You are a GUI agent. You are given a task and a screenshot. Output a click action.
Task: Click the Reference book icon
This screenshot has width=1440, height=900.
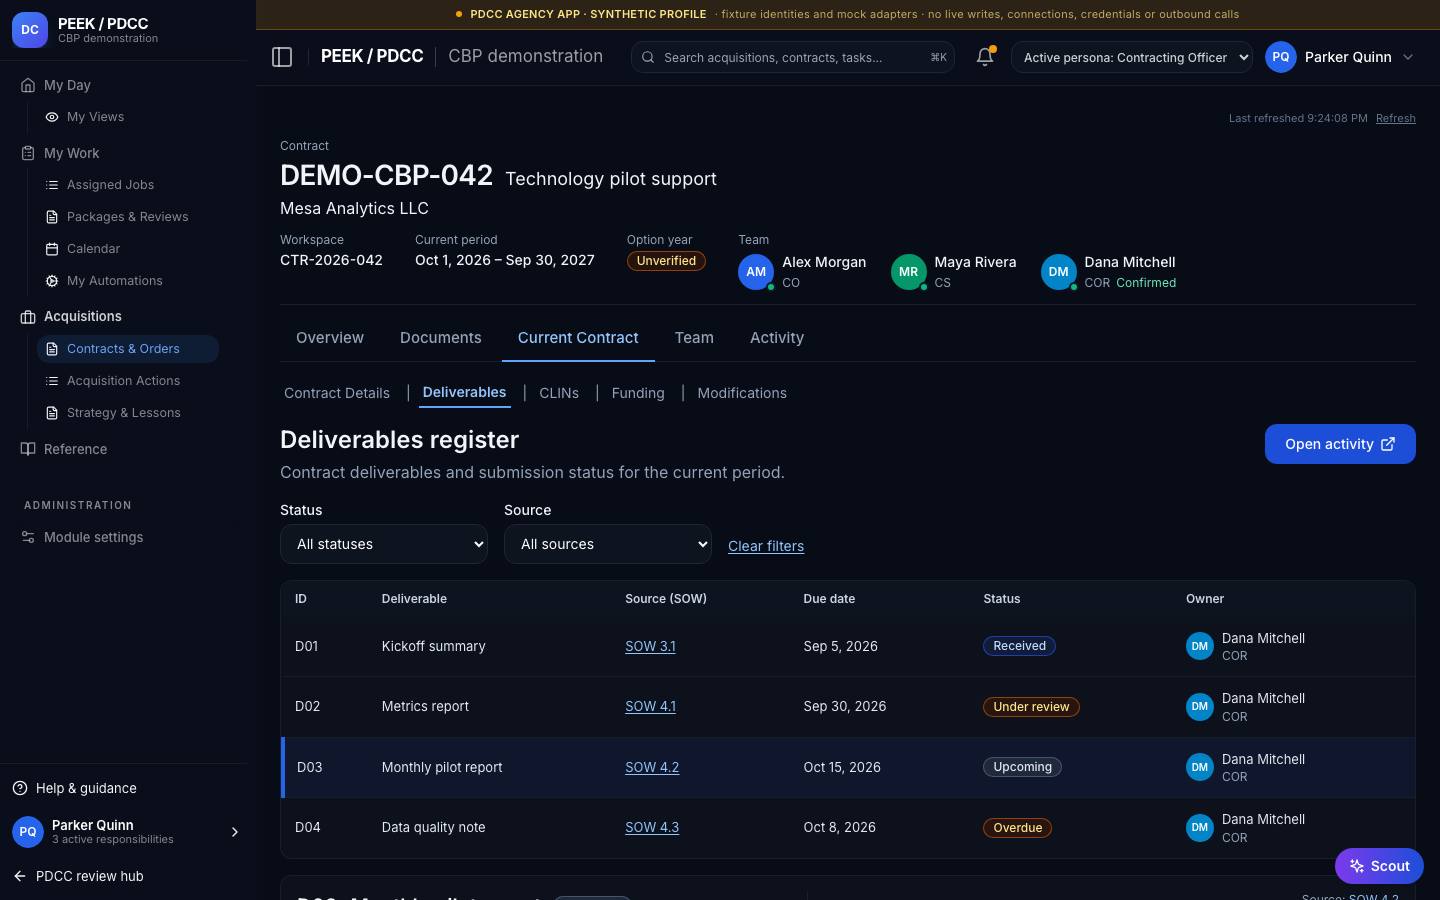pyautogui.click(x=28, y=449)
